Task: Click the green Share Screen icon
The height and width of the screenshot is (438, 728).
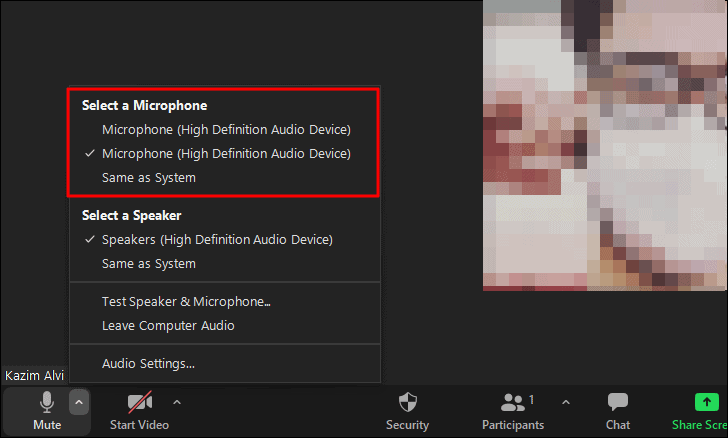Action: click(x=707, y=402)
